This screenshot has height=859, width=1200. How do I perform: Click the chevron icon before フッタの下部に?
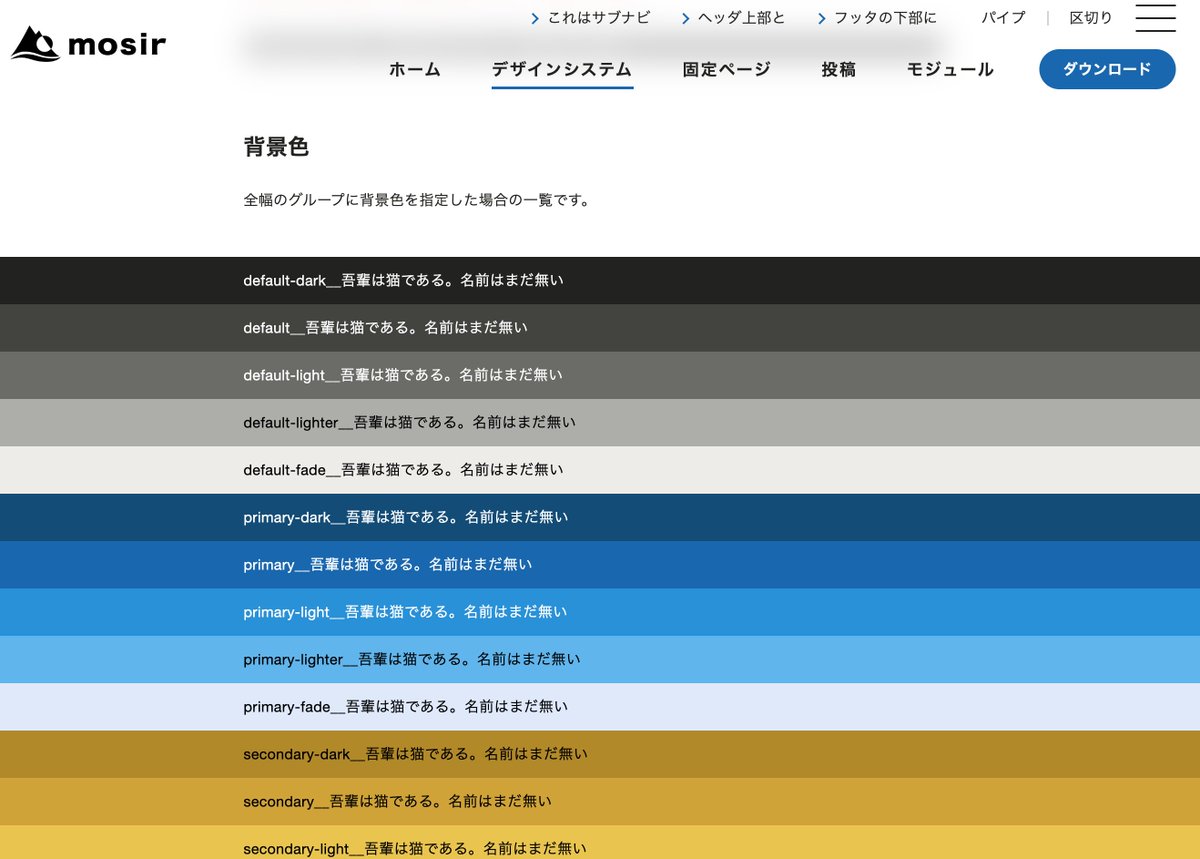(822, 17)
